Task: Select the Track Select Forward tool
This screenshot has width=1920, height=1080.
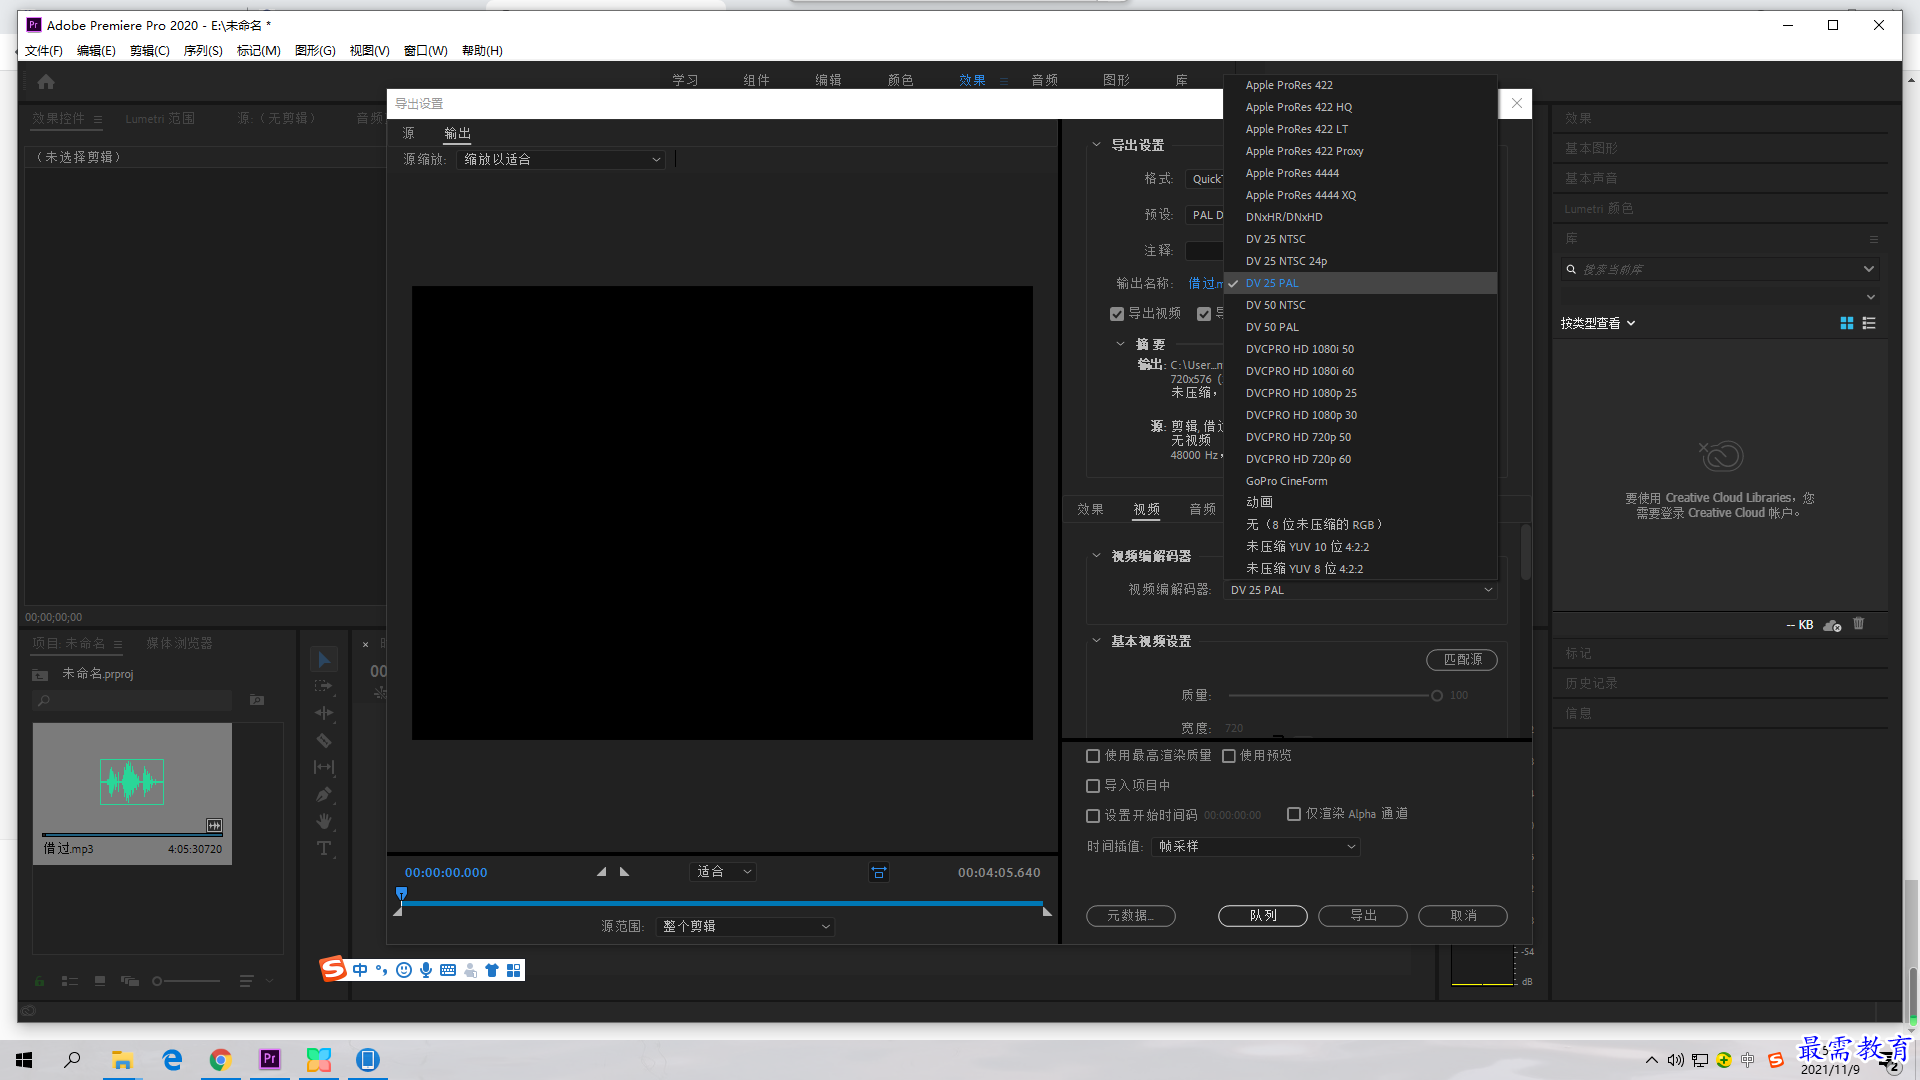Action: (x=324, y=686)
